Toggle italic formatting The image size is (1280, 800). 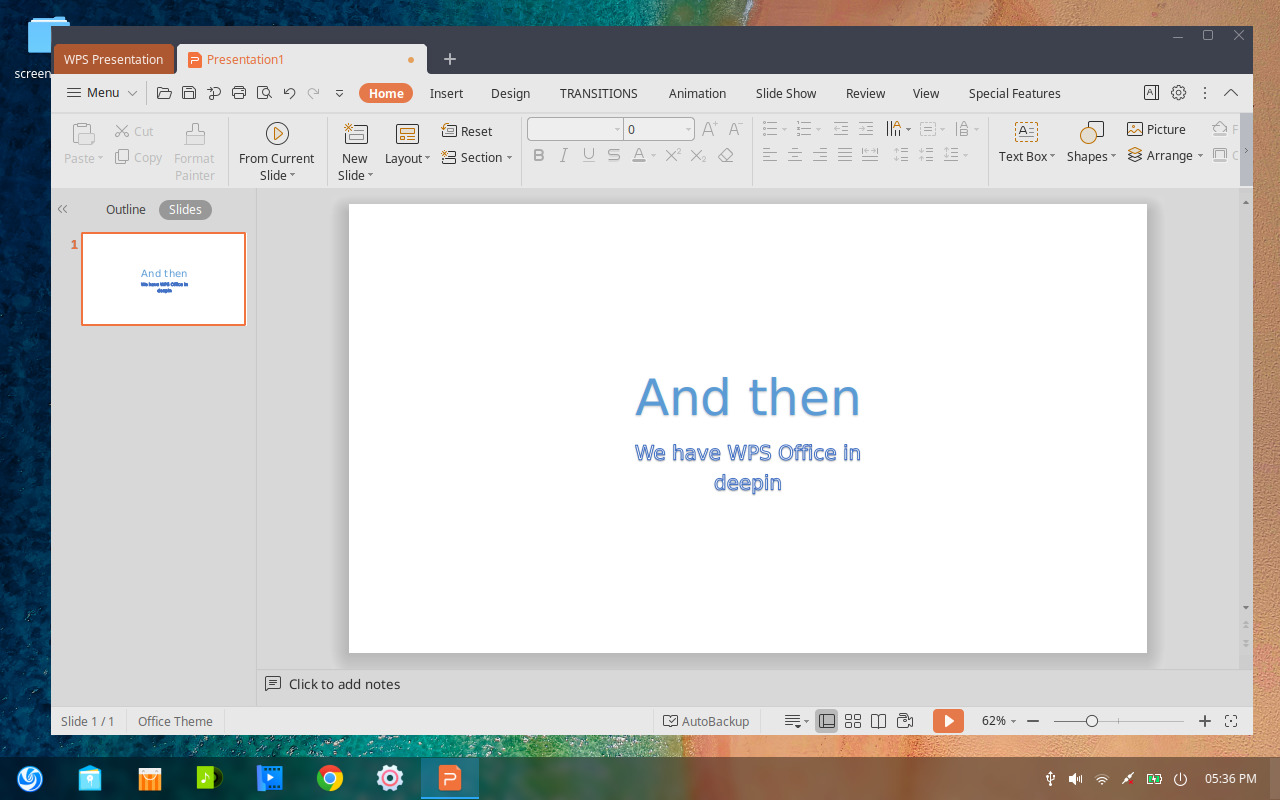coord(563,154)
